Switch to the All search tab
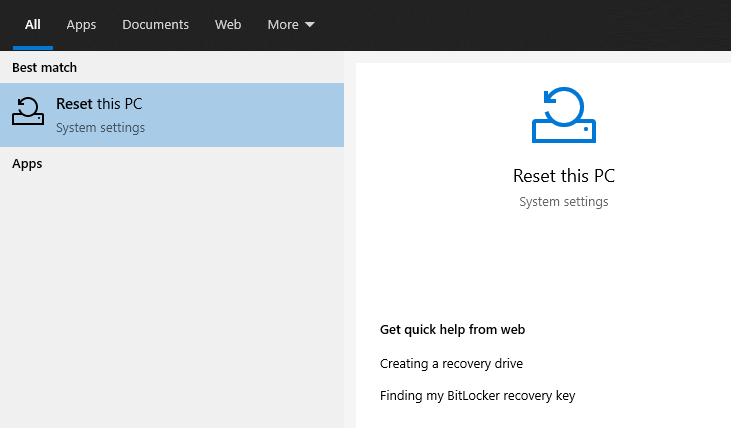731x428 pixels. tap(33, 25)
